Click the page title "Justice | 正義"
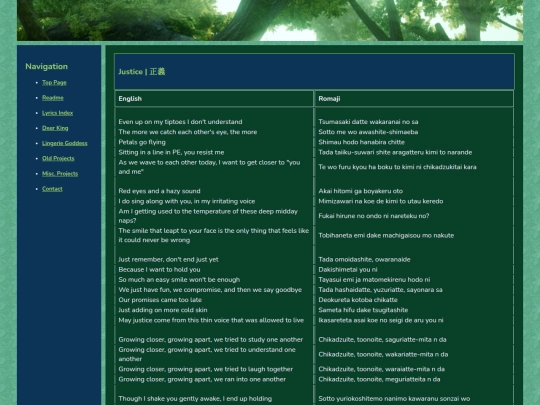The width and height of the screenshot is (540, 405). tap(142, 72)
